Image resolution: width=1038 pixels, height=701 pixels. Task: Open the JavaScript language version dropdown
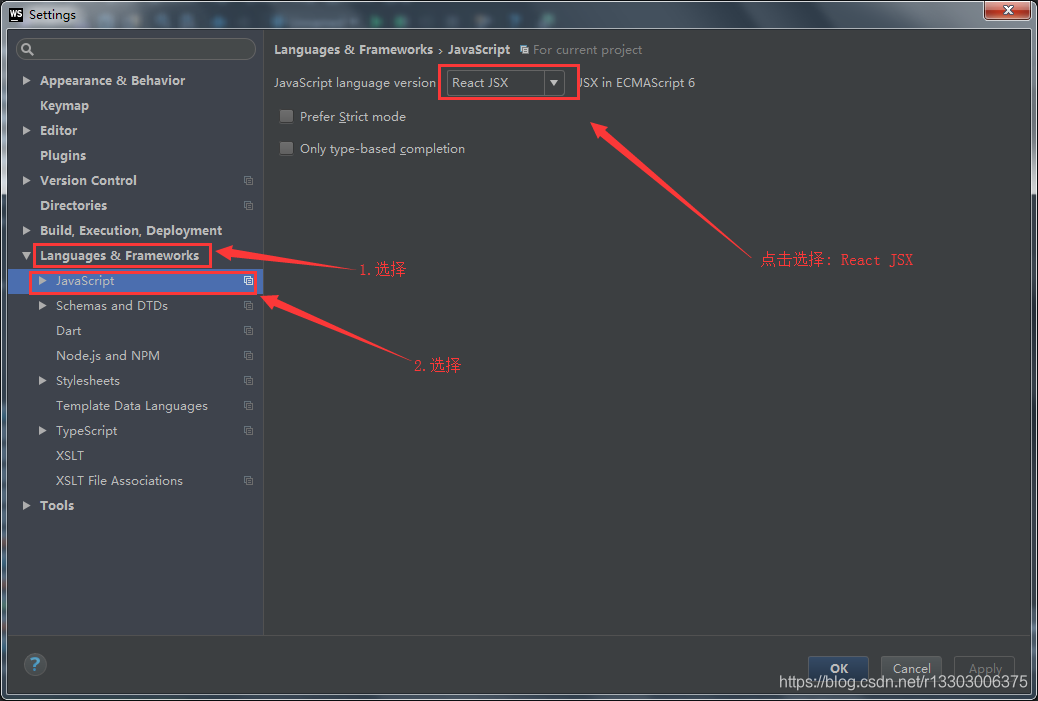pyautogui.click(x=555, y=83)
